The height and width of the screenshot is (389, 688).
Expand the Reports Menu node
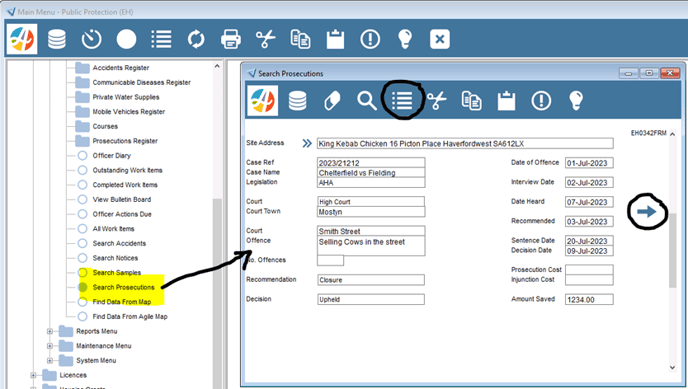pos(50,331)
